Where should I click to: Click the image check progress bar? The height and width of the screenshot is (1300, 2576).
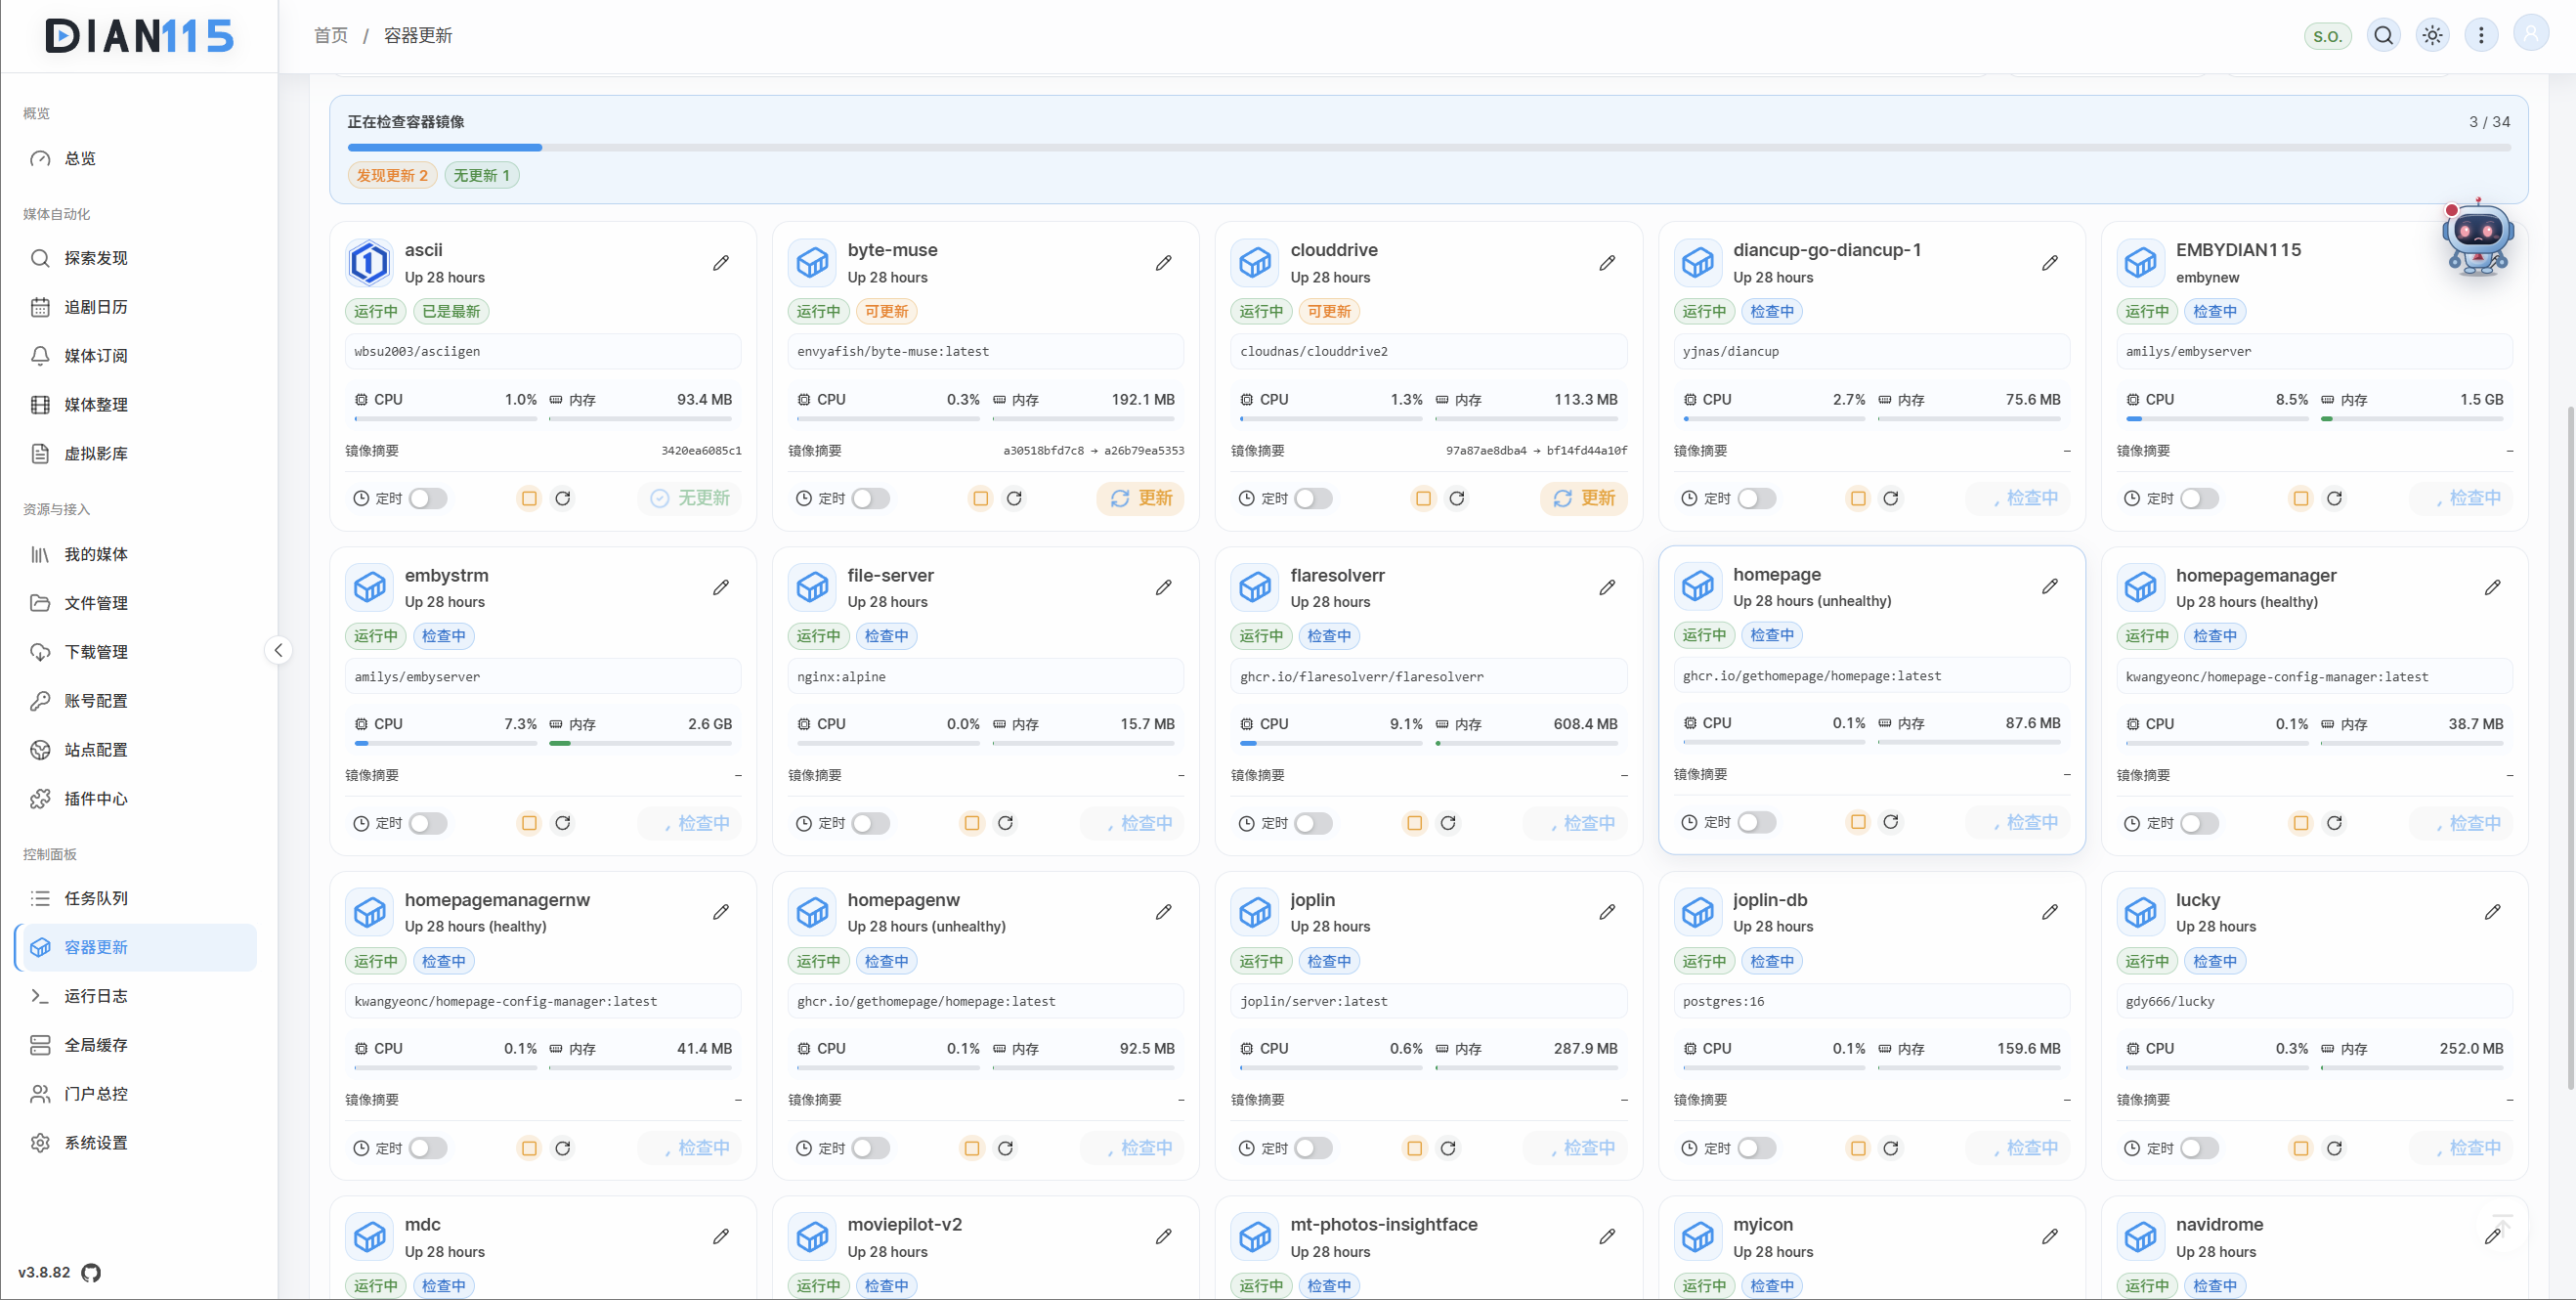[x=1429, y=148]
